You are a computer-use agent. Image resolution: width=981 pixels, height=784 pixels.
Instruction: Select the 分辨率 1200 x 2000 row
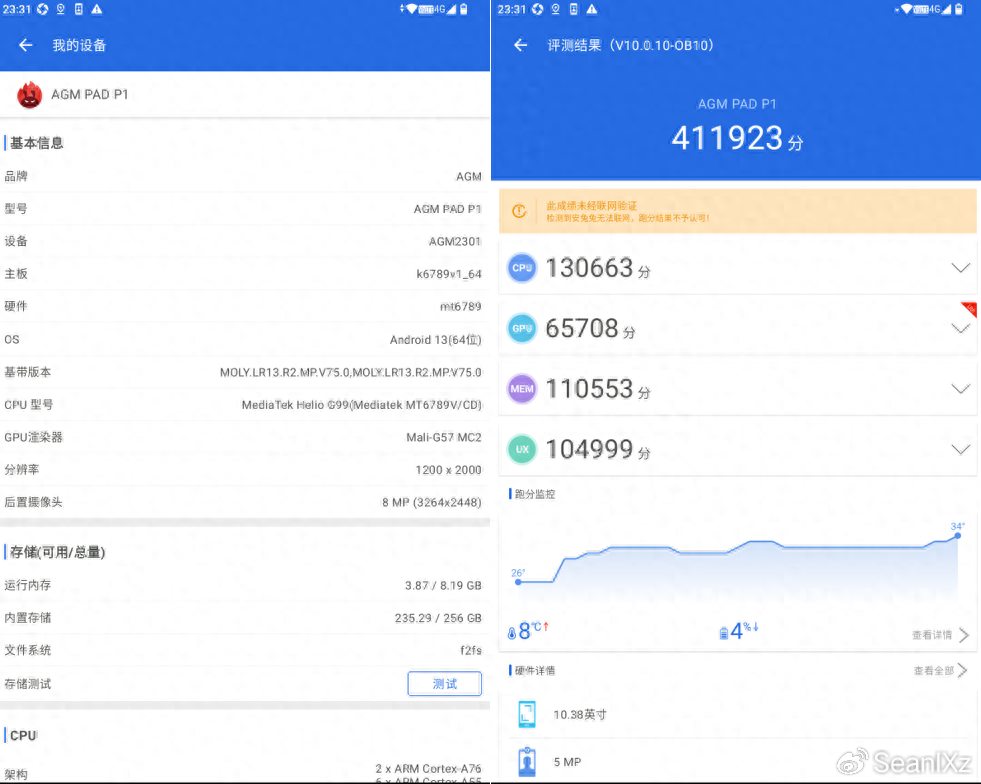(x=245, y=470)
